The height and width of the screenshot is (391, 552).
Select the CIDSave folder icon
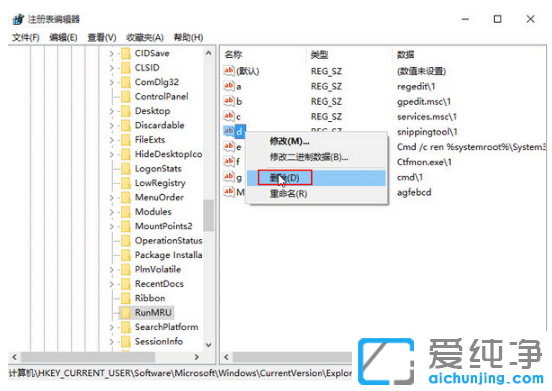tap(126, 53)
